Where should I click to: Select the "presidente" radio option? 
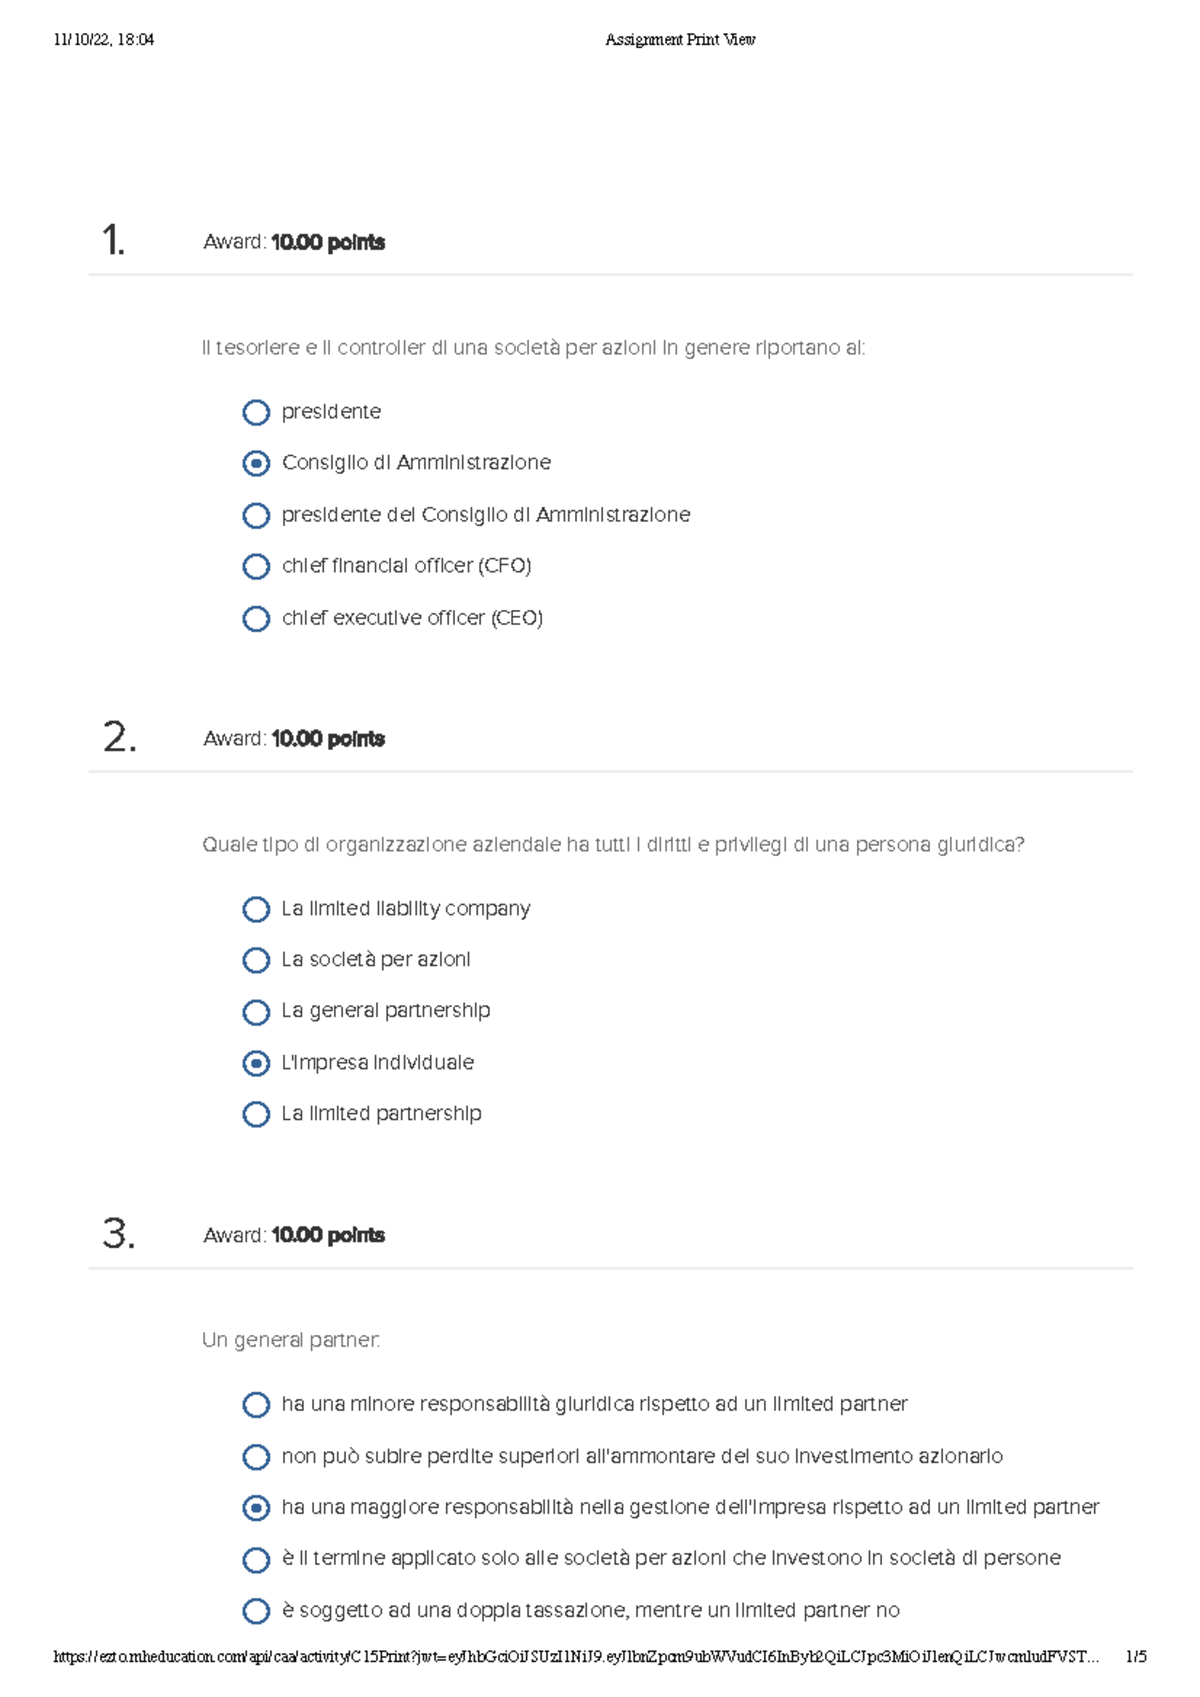[256, 412]
